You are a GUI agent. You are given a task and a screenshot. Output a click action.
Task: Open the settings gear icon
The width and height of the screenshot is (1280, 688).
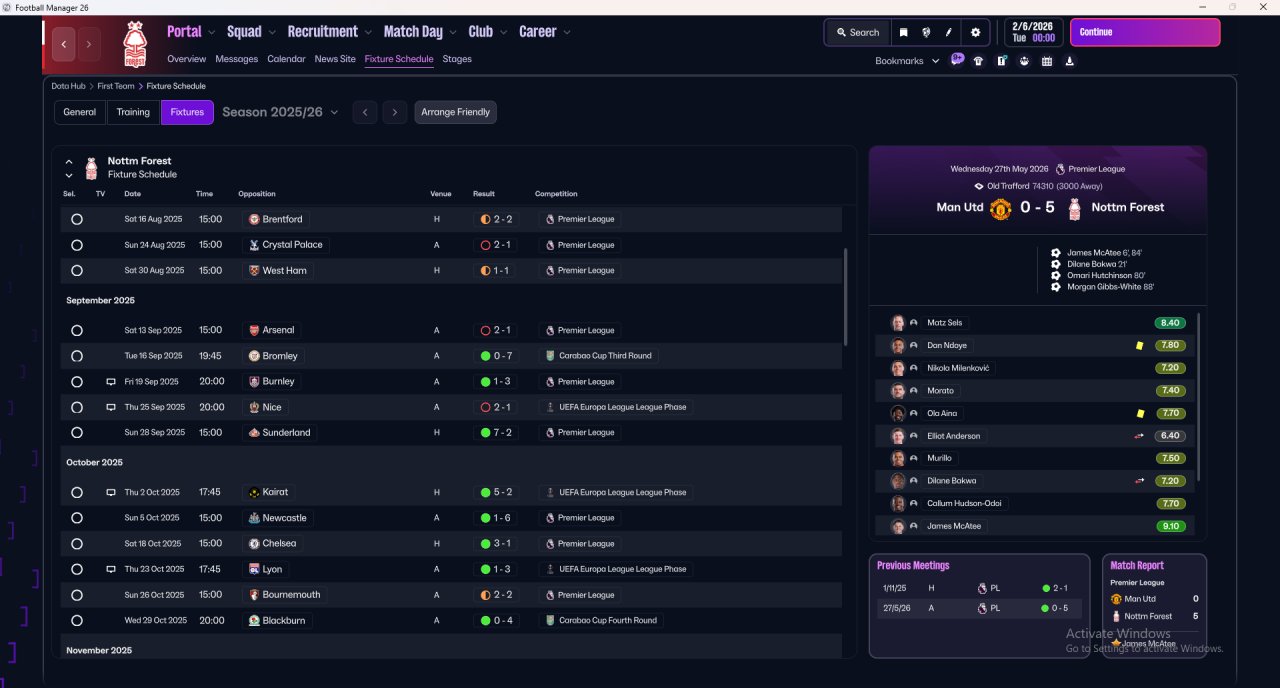point(976,32)
